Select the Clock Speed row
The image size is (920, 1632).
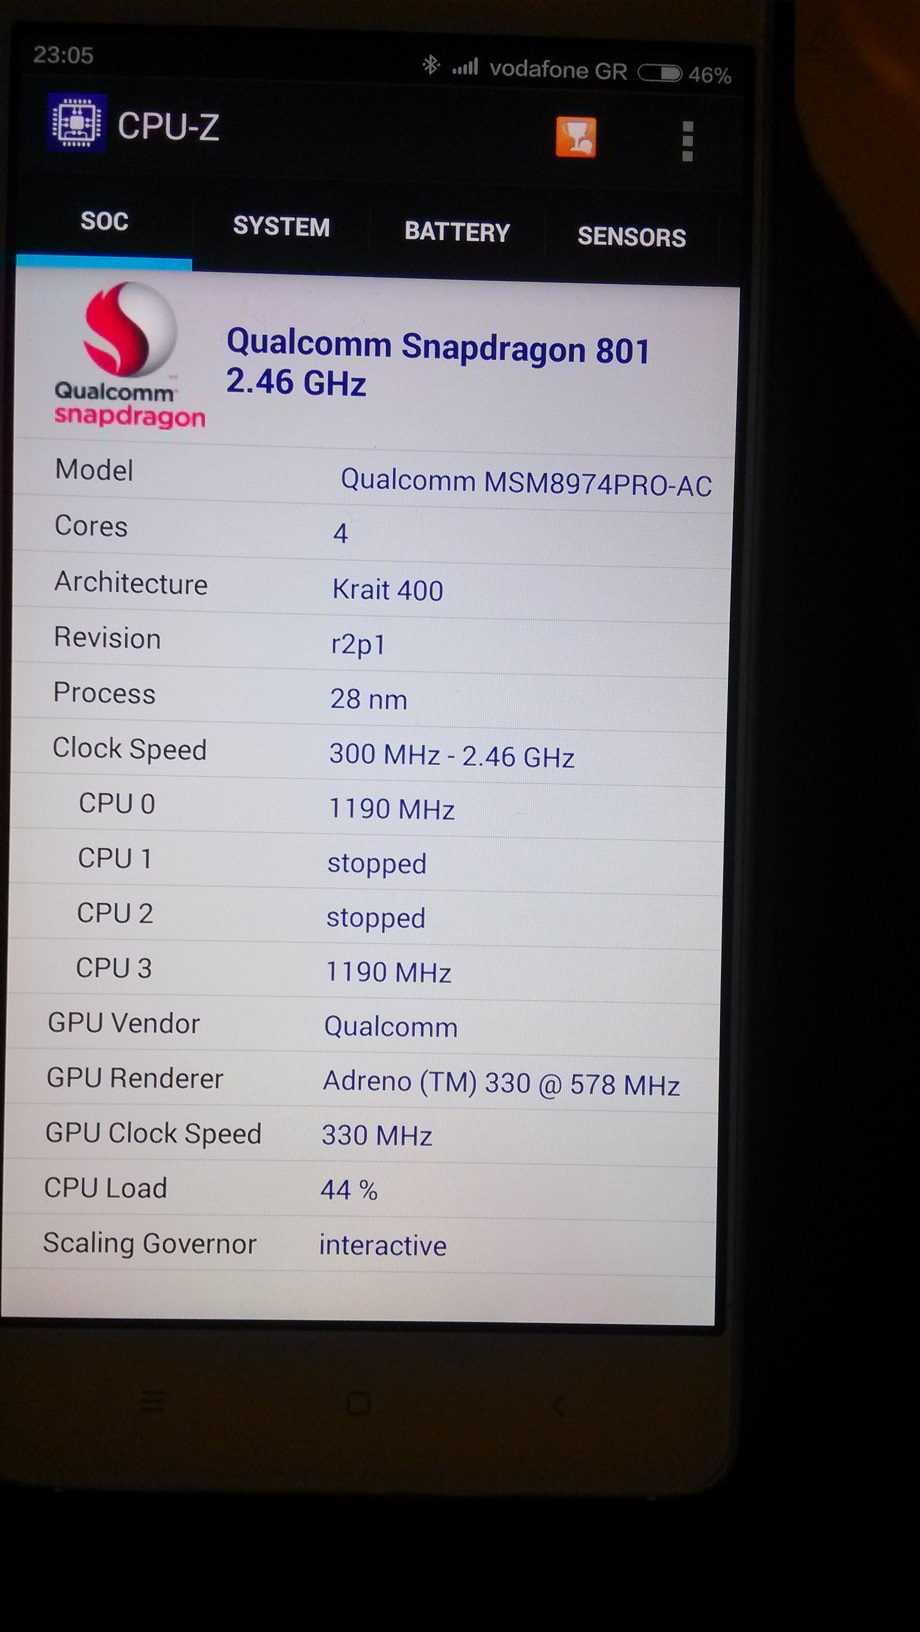click(370, 752)
